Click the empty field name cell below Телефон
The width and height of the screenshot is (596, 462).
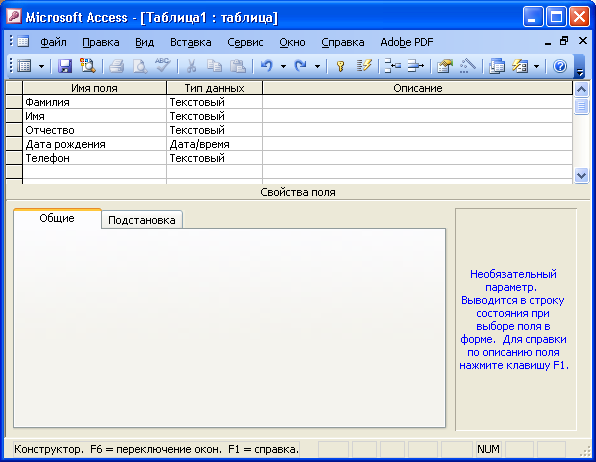94,172
